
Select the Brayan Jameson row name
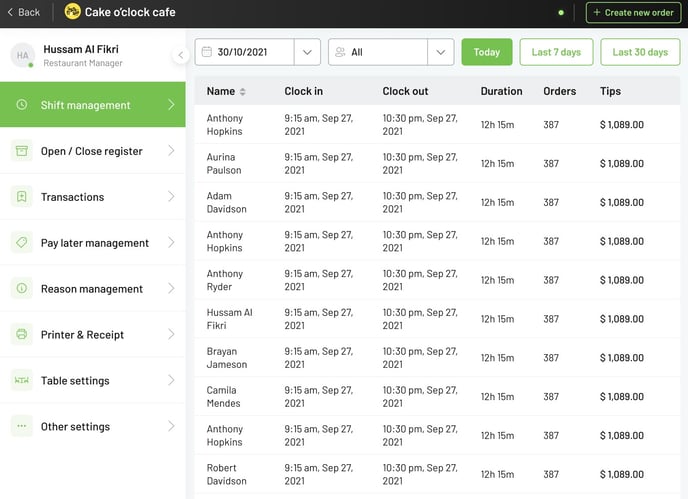227,358
